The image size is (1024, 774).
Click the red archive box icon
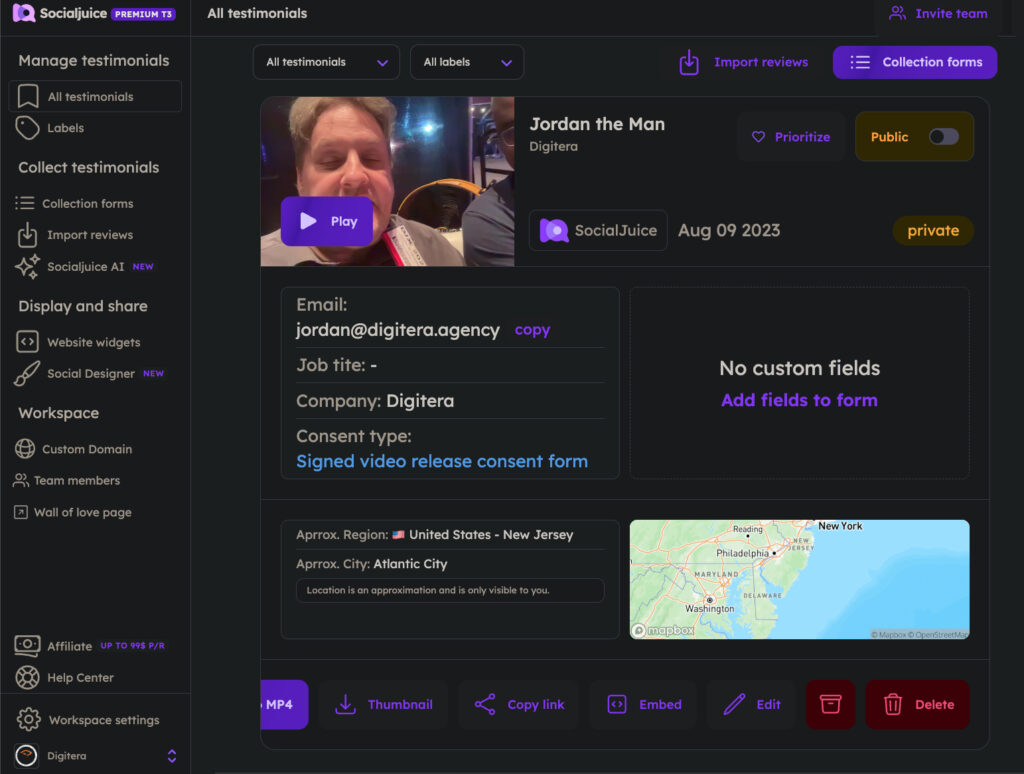point(830,704)
